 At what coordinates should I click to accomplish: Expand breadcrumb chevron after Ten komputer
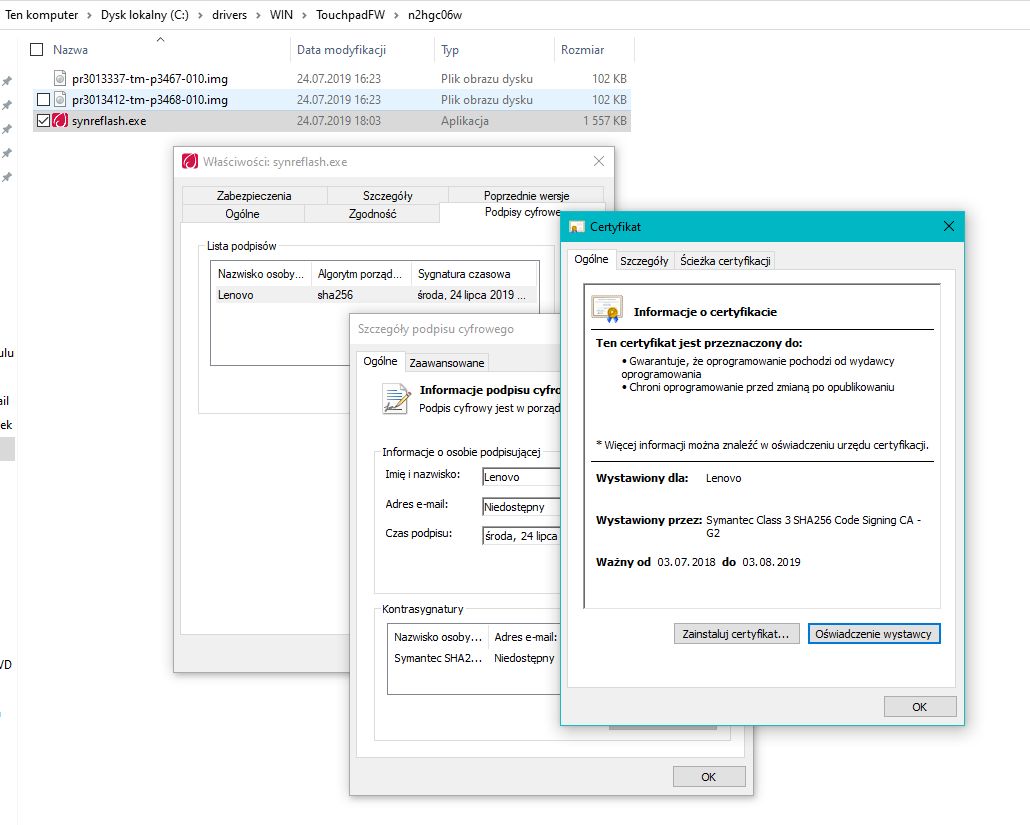(89, 15)
